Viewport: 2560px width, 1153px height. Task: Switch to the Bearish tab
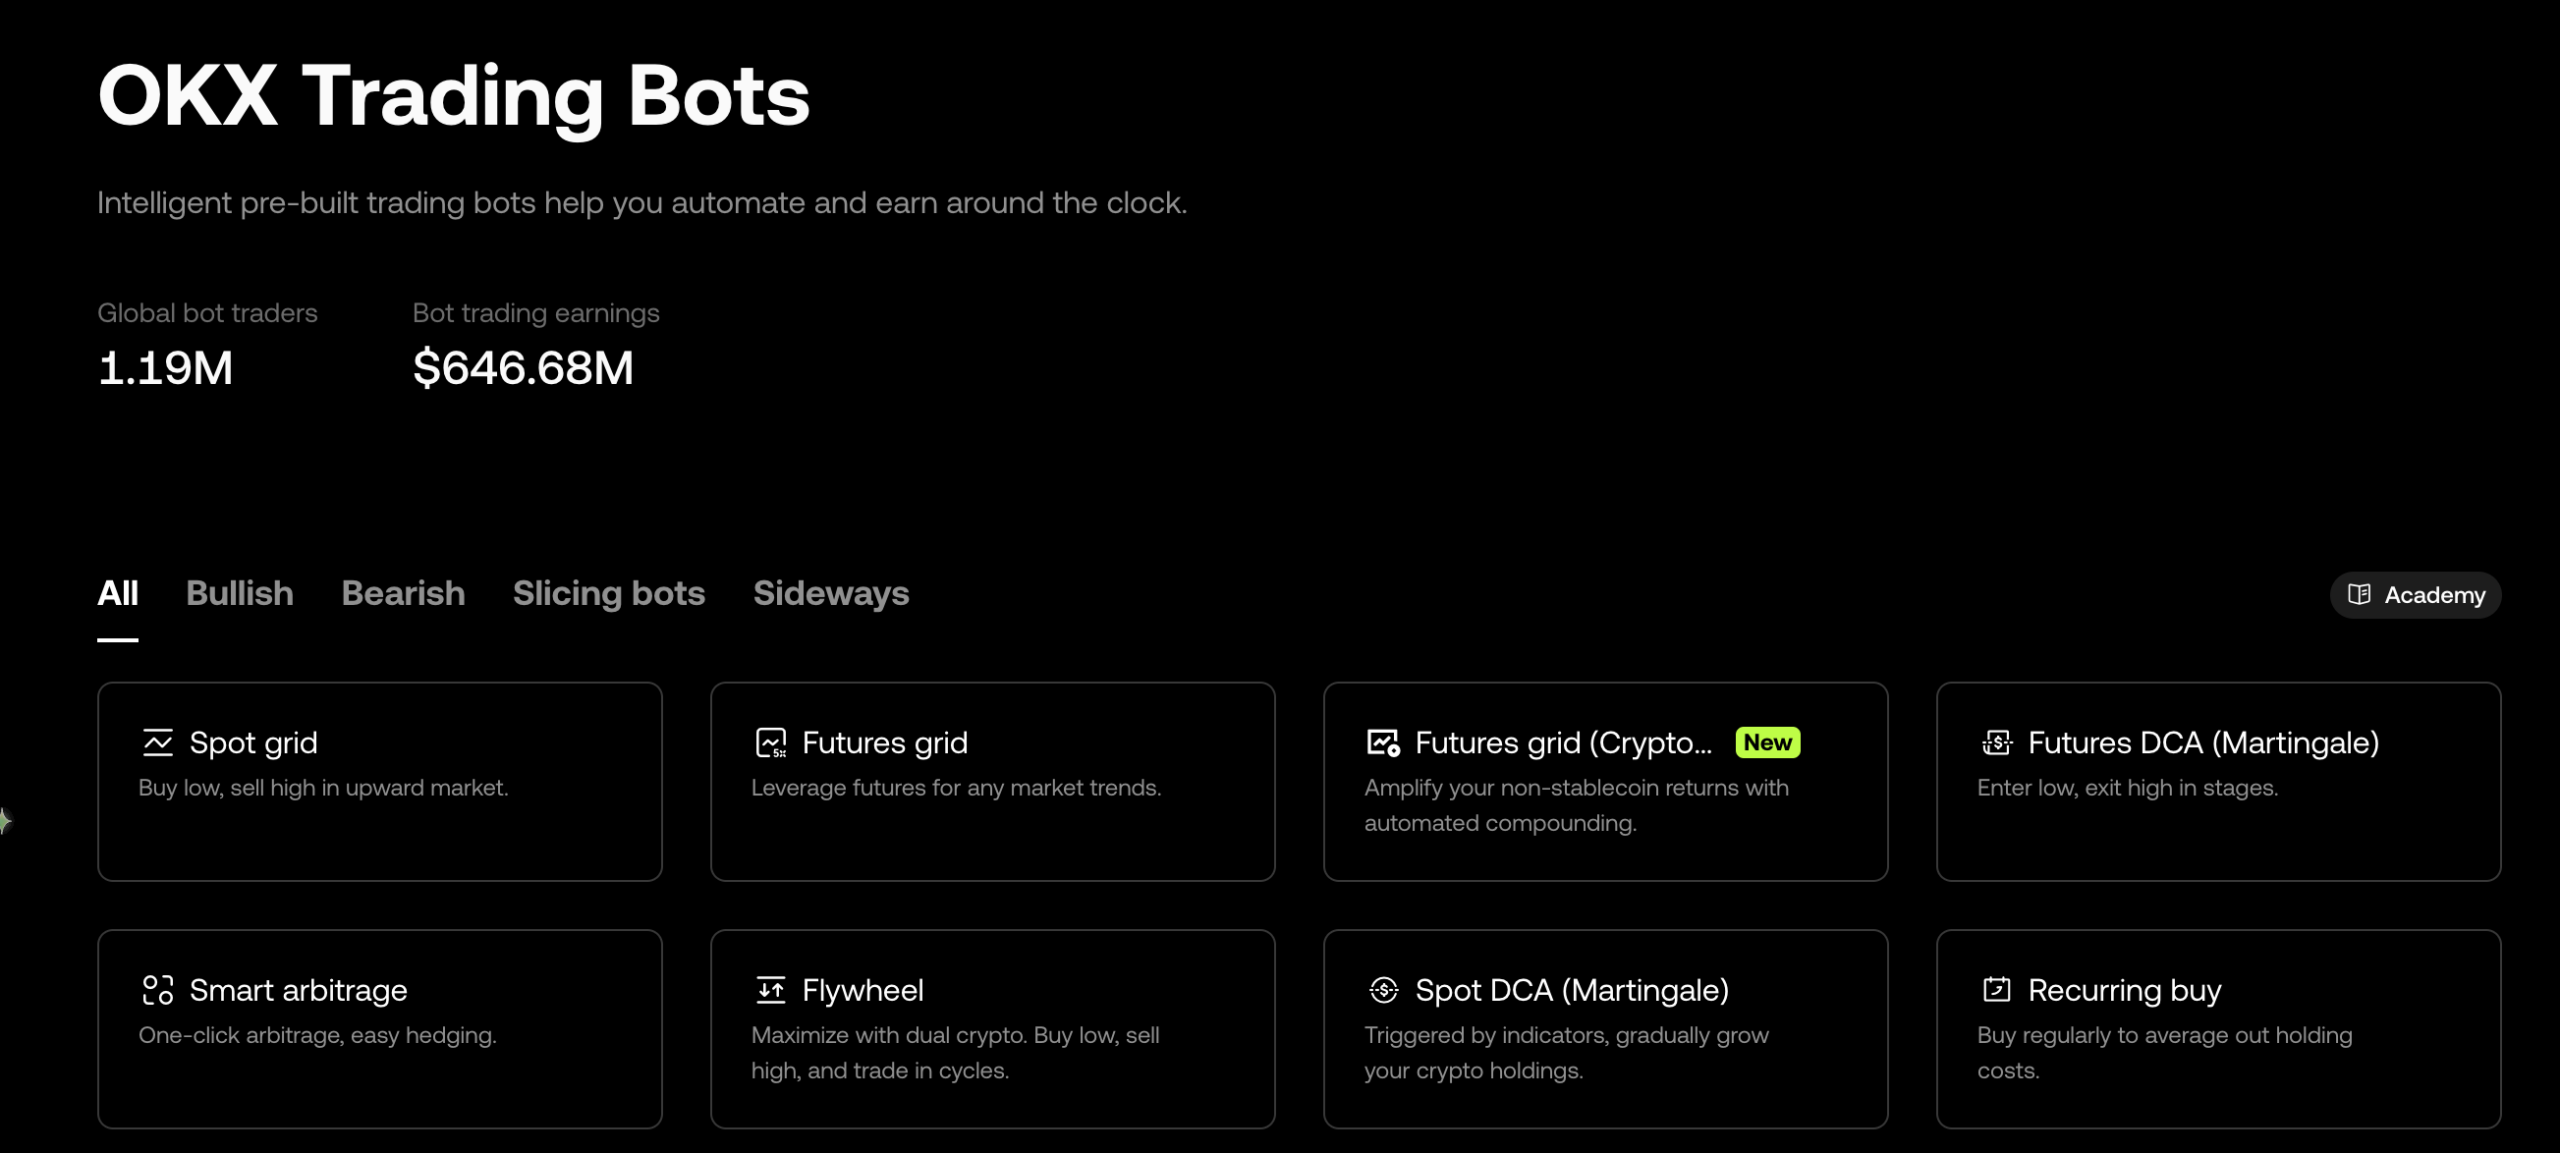coord(403,593)
